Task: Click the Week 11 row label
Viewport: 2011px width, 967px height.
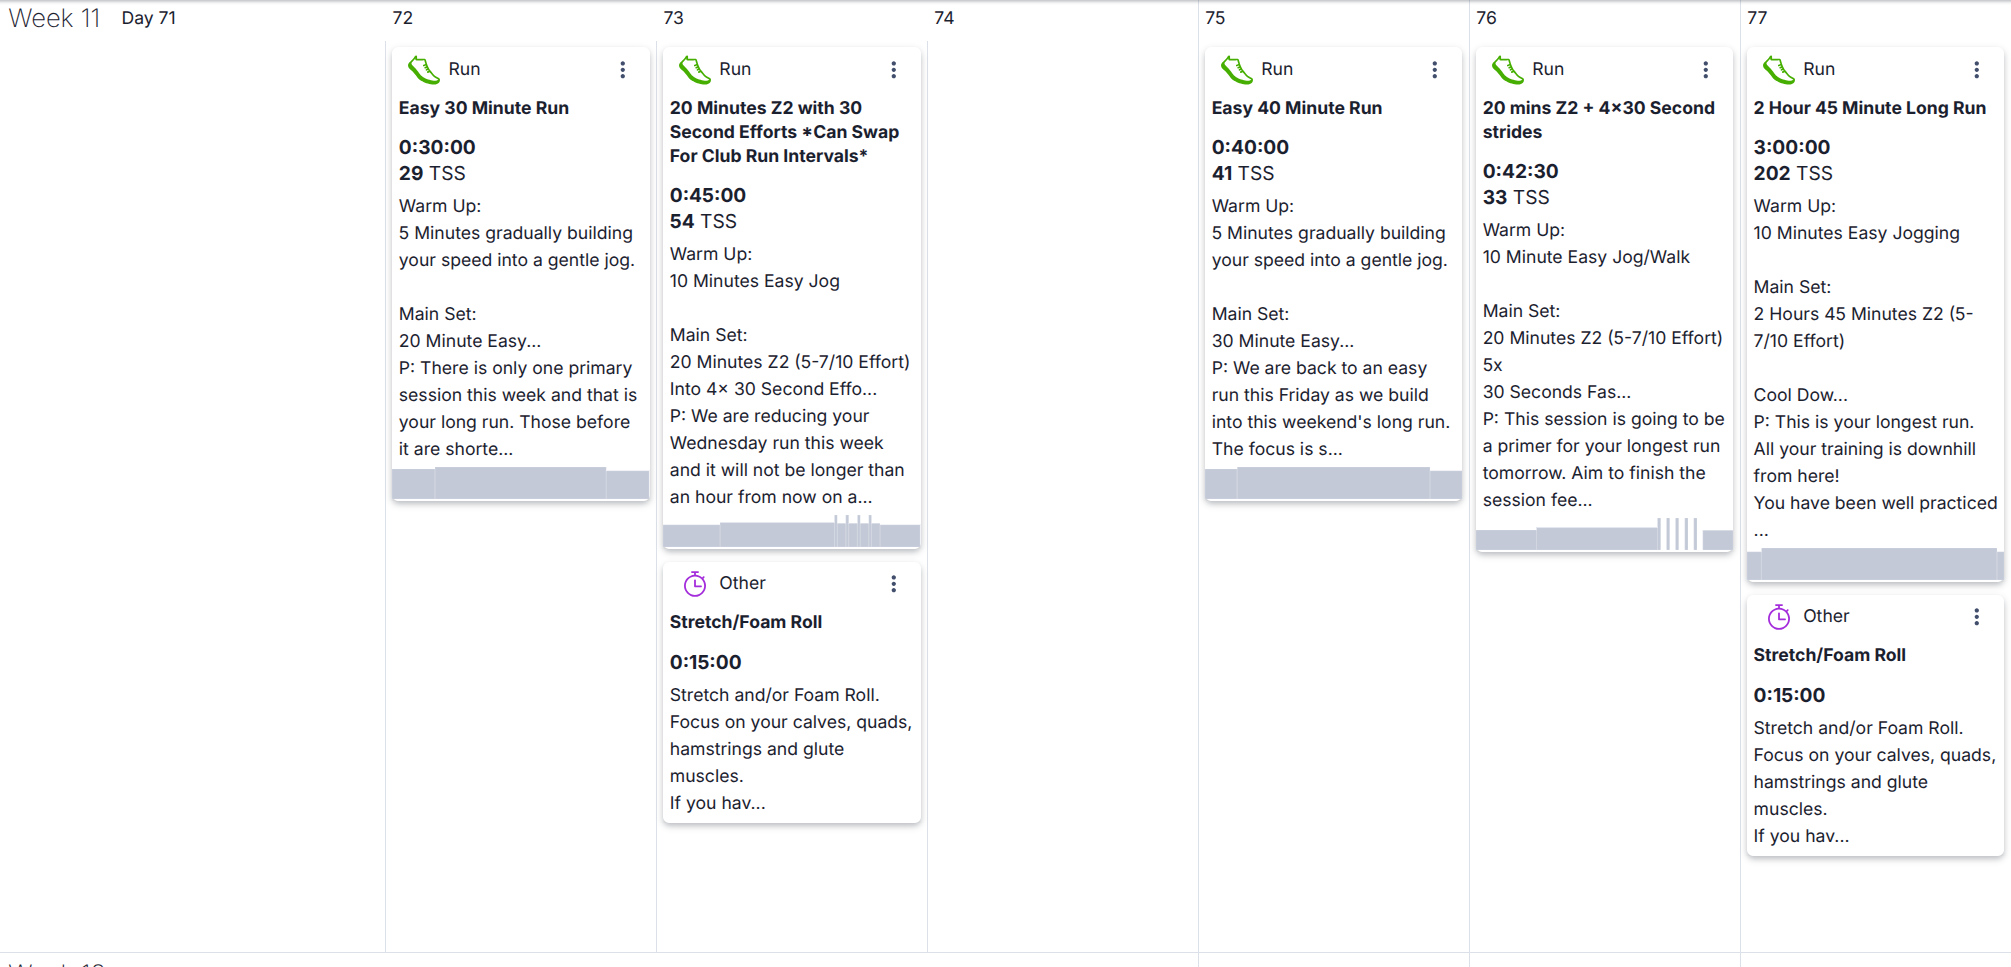Action: (x=55, y=19)
